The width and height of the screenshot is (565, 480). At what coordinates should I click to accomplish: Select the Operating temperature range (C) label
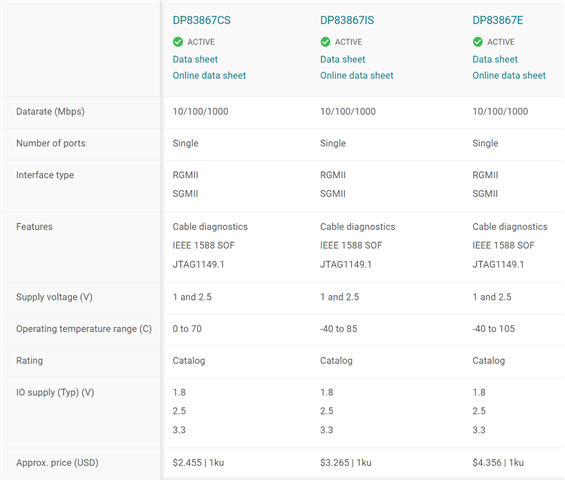84,329
